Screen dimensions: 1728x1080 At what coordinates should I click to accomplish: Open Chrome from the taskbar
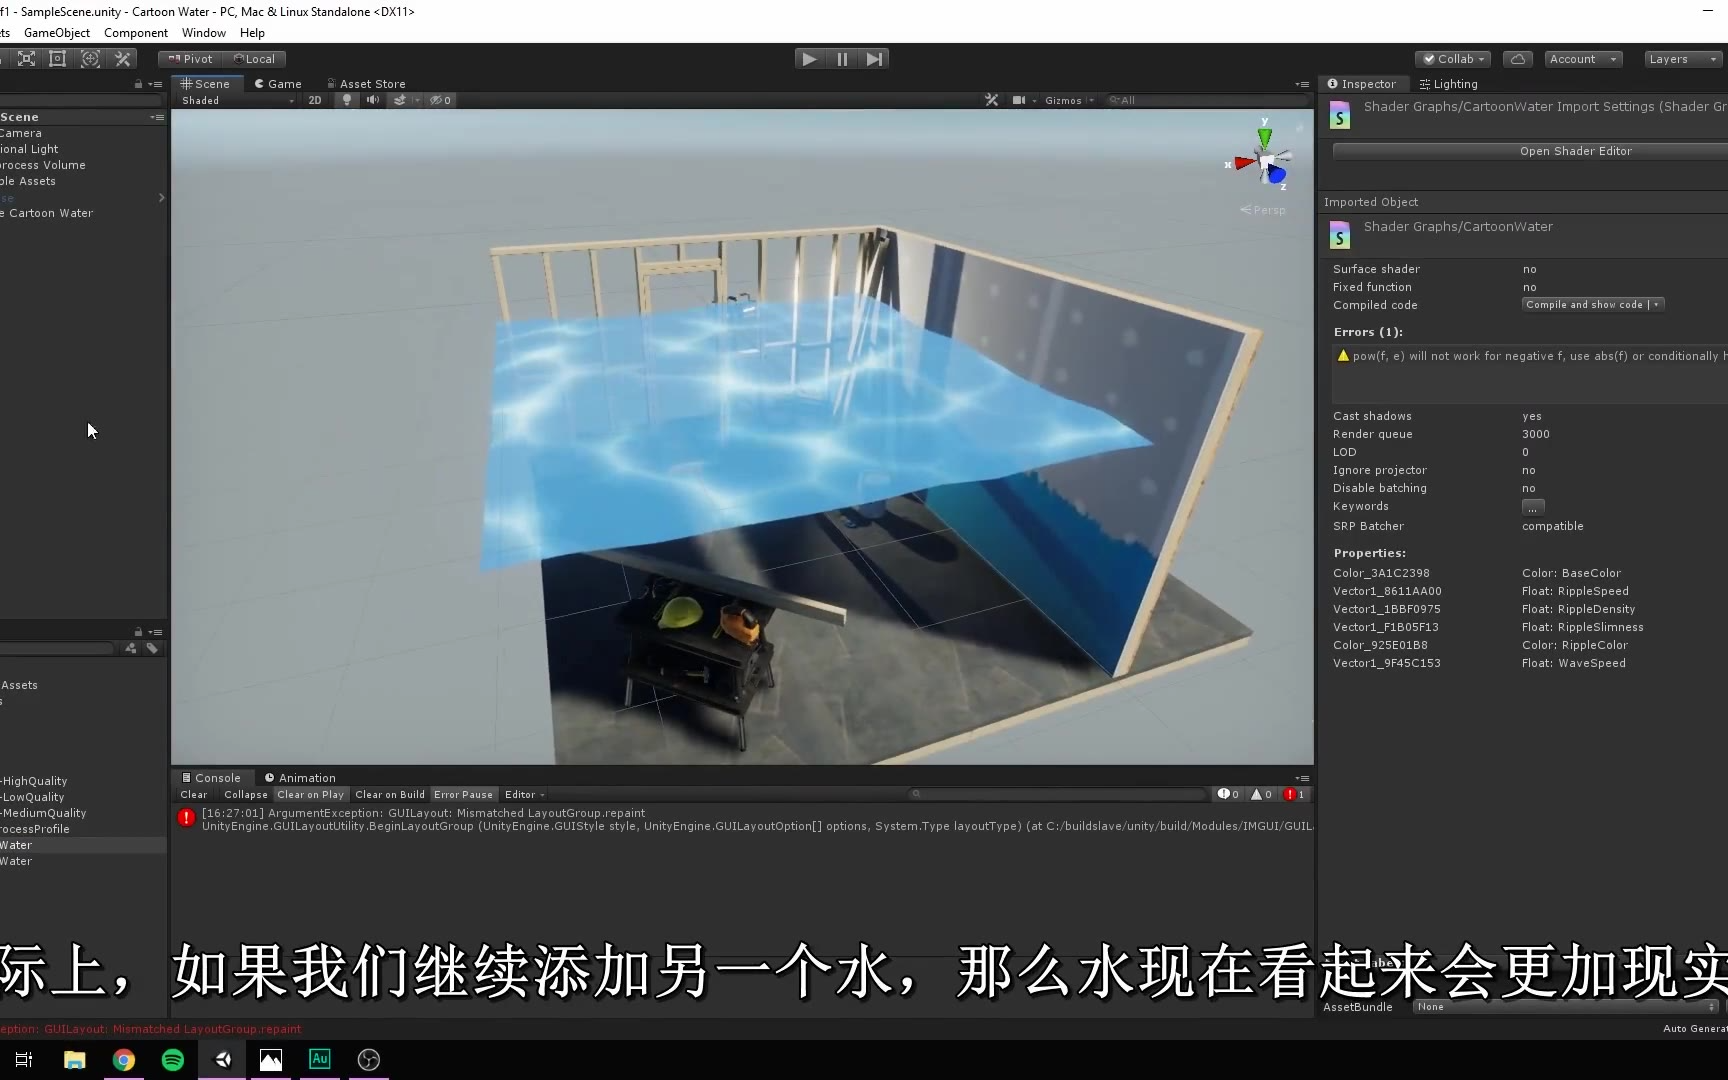[124, 1060]
